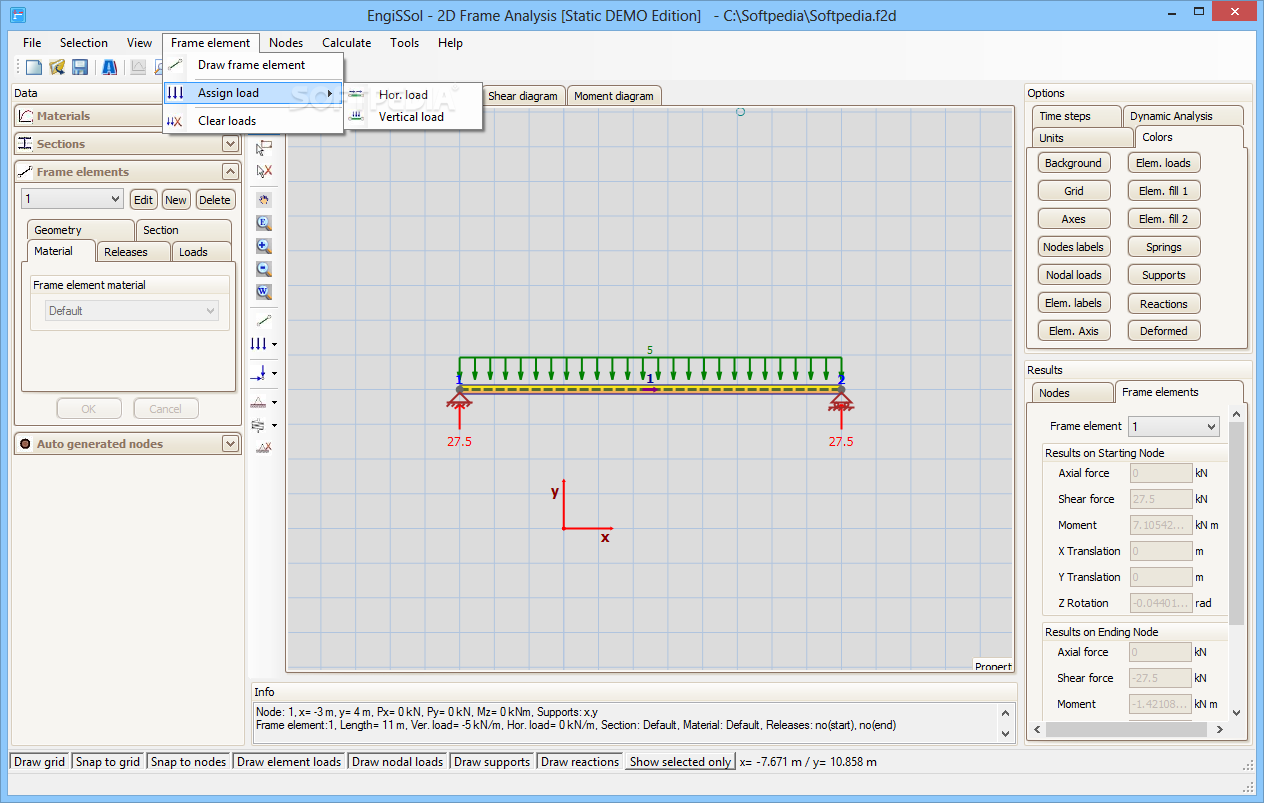Screen dimensions: 1264x803
Task: Select Draw frame element menu entry
Action: (x=253, y=65)
